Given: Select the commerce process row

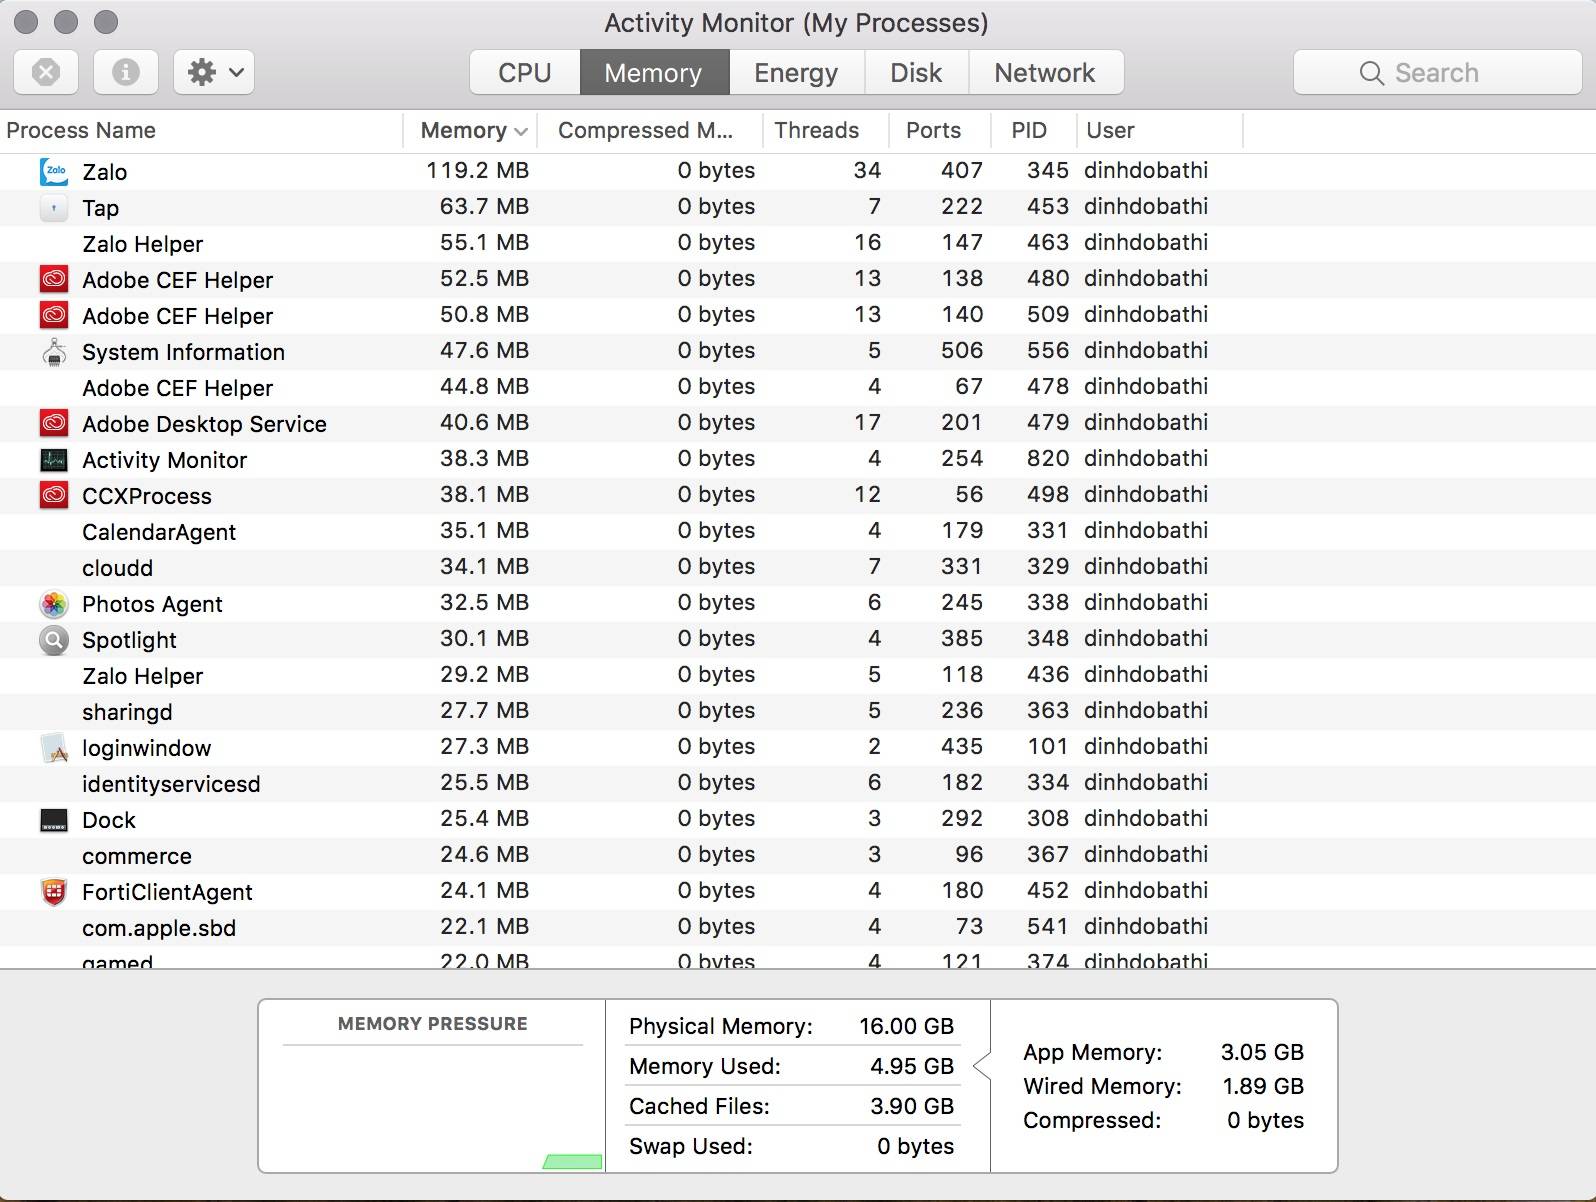Looking at the screenshot, I should tap(798, 855).
